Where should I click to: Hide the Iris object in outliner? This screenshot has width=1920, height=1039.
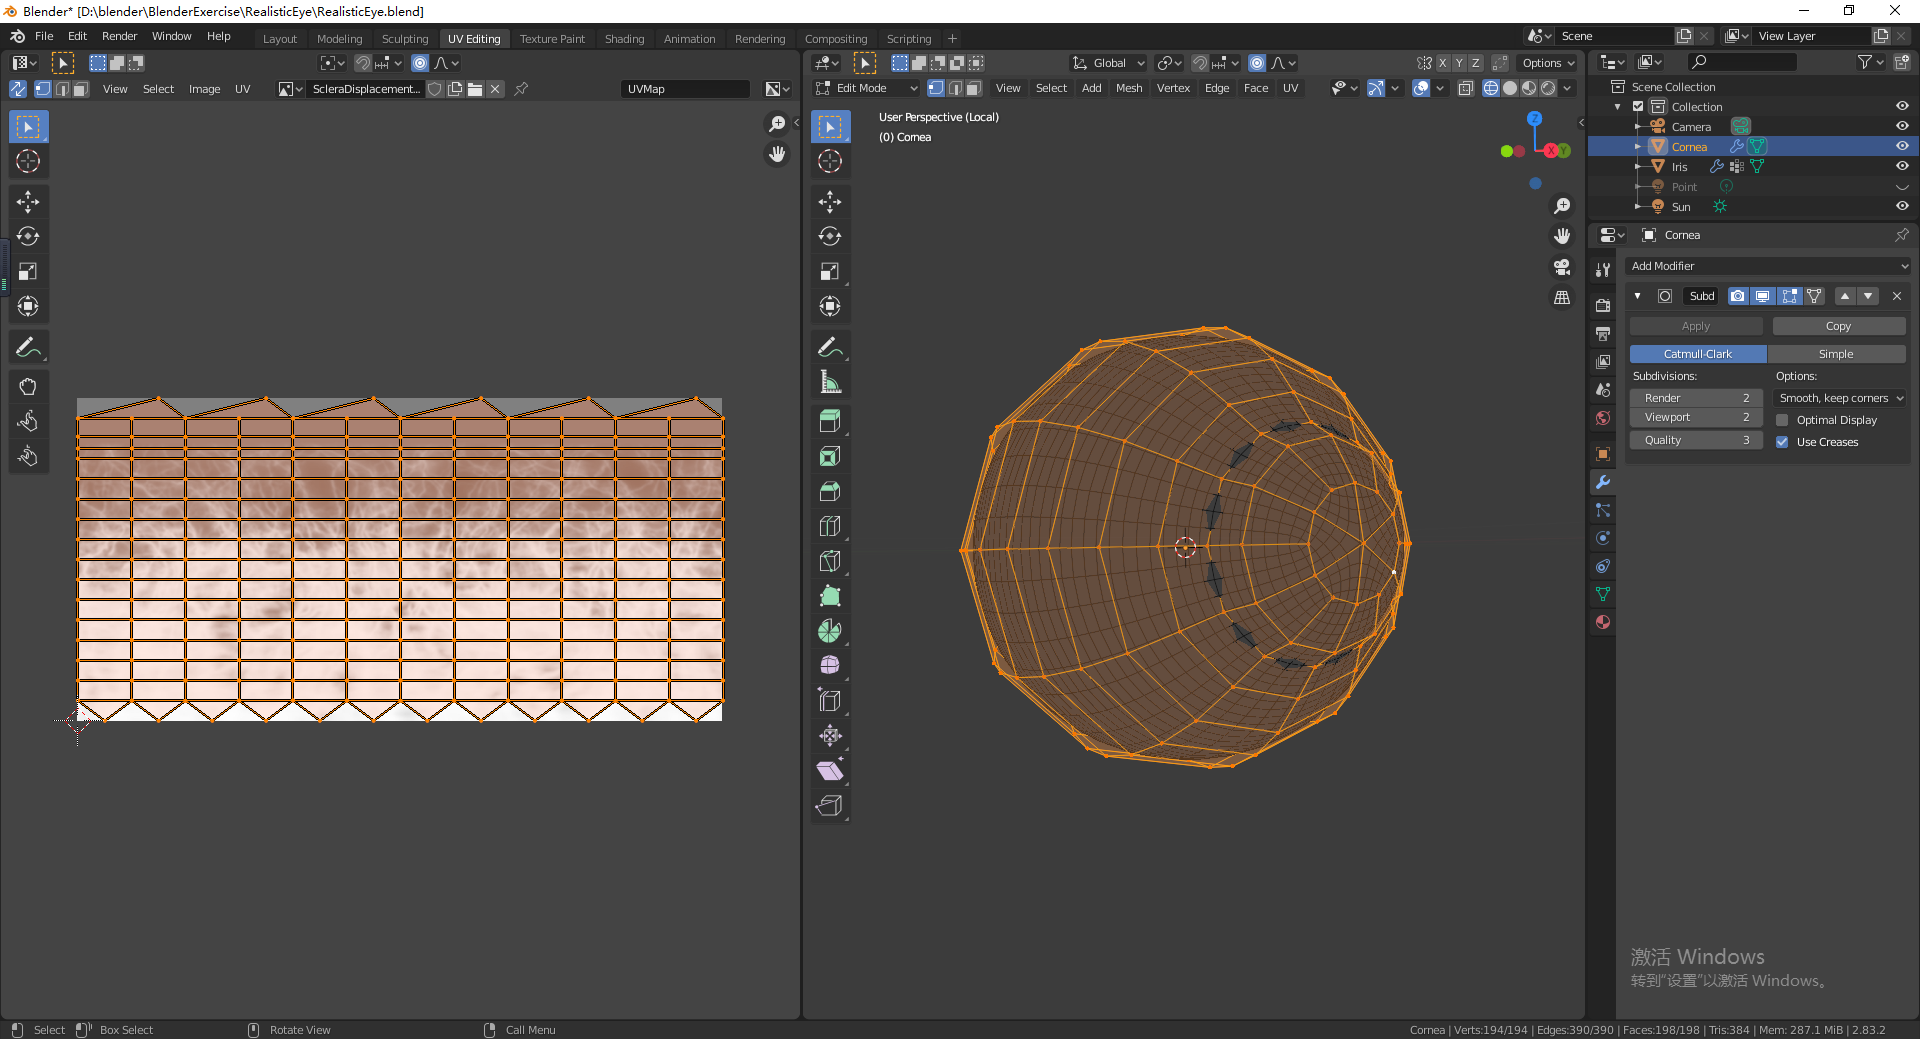coord(1902,166)
